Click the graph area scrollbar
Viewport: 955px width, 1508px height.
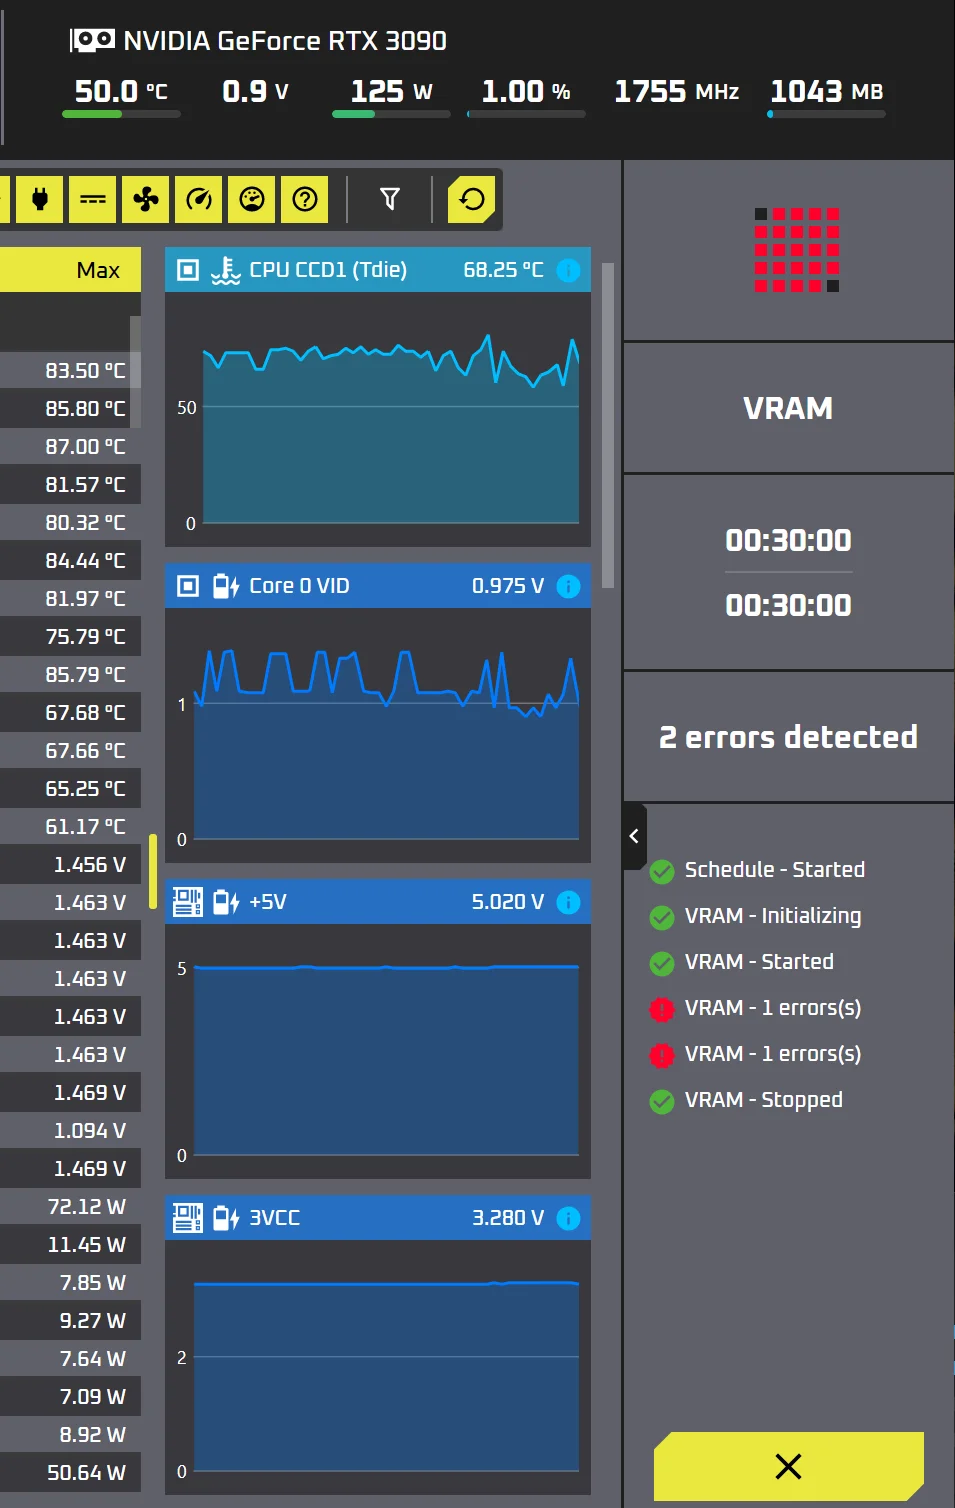608,425
